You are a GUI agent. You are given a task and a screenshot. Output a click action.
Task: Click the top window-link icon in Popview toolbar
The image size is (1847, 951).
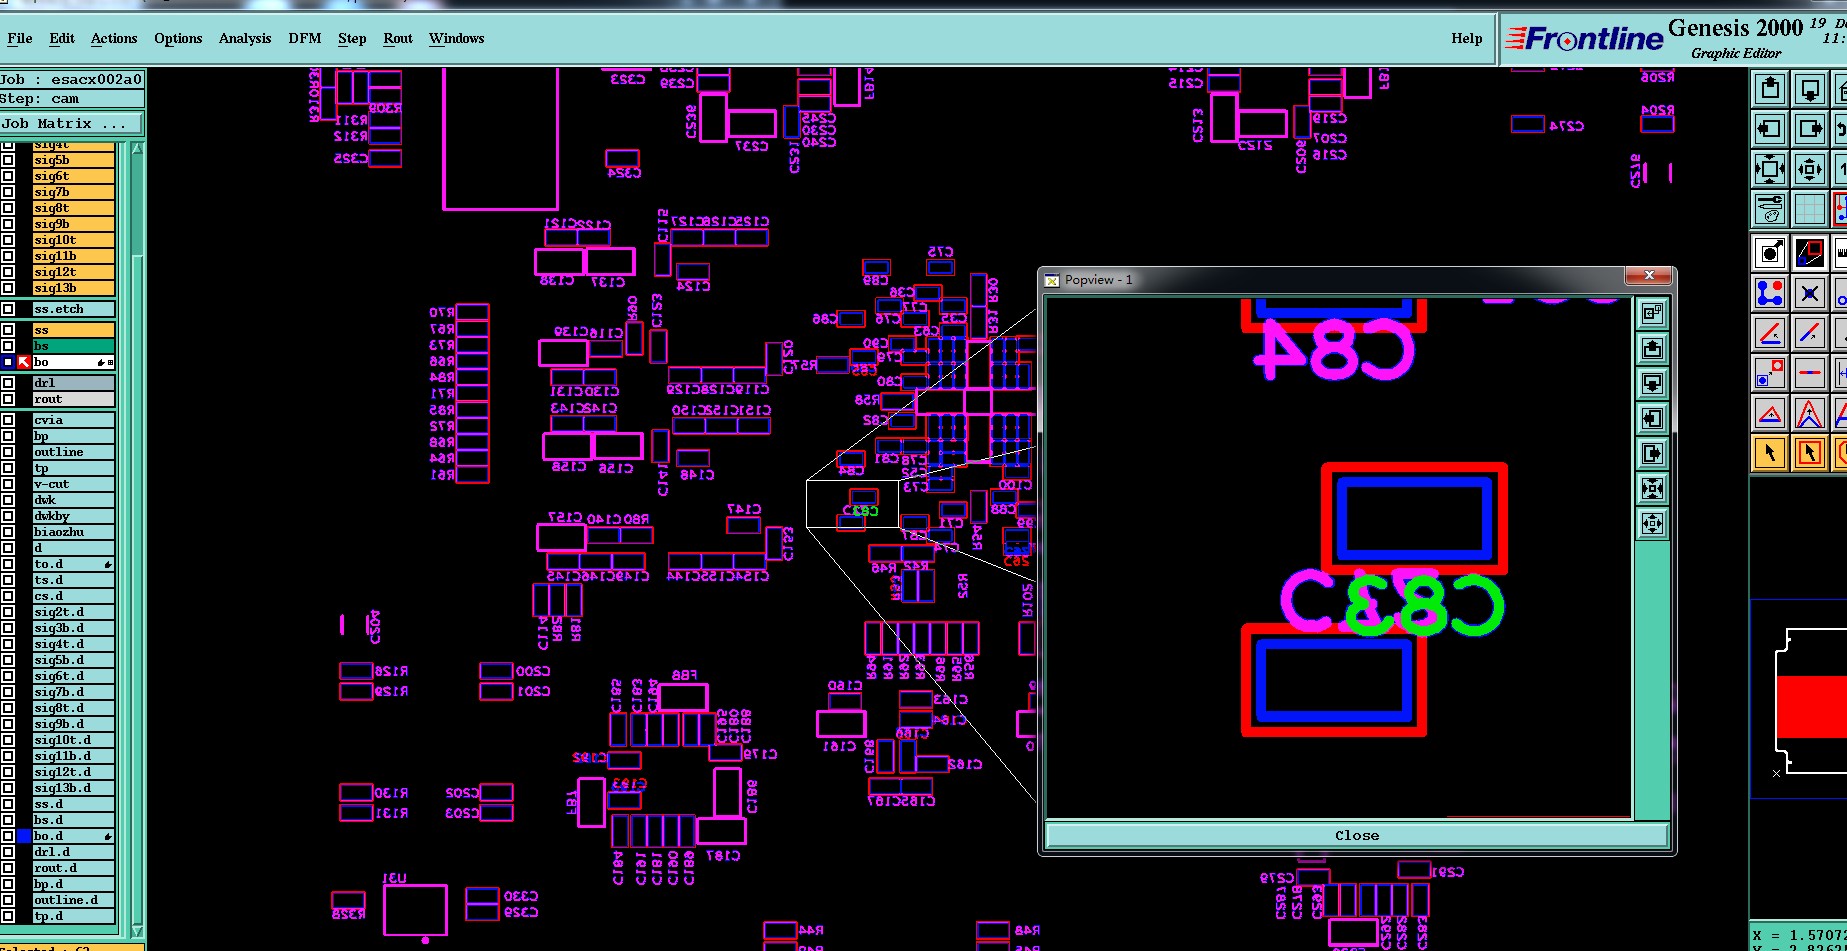[x=1652, y=314]
